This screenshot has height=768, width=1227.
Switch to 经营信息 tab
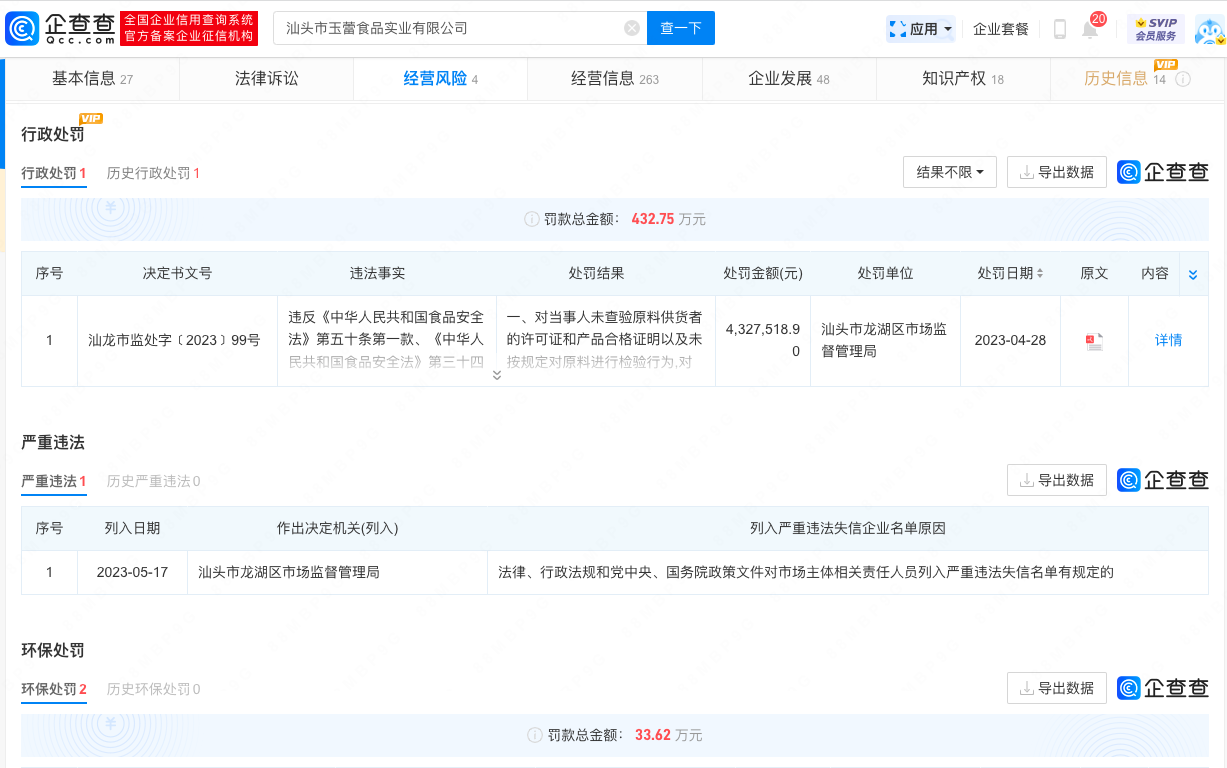tap(615, 79)
